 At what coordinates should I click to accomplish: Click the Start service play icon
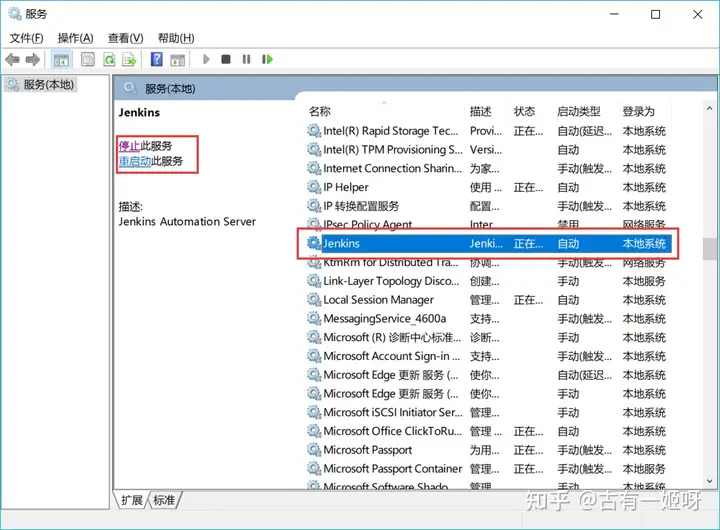pyautogui.click(x=206, y=59)
